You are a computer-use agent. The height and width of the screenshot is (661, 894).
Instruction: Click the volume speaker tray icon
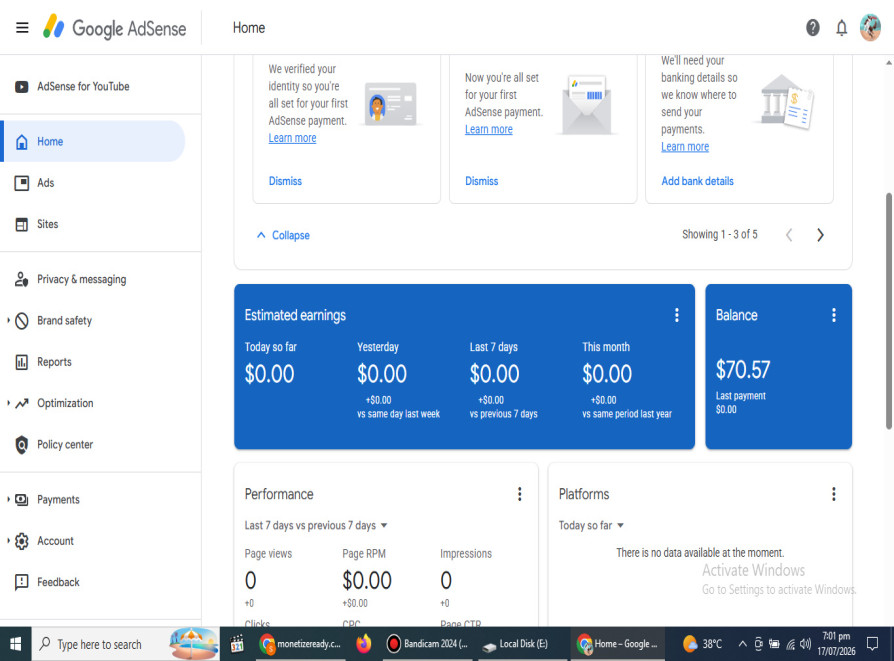coord(805,644)
